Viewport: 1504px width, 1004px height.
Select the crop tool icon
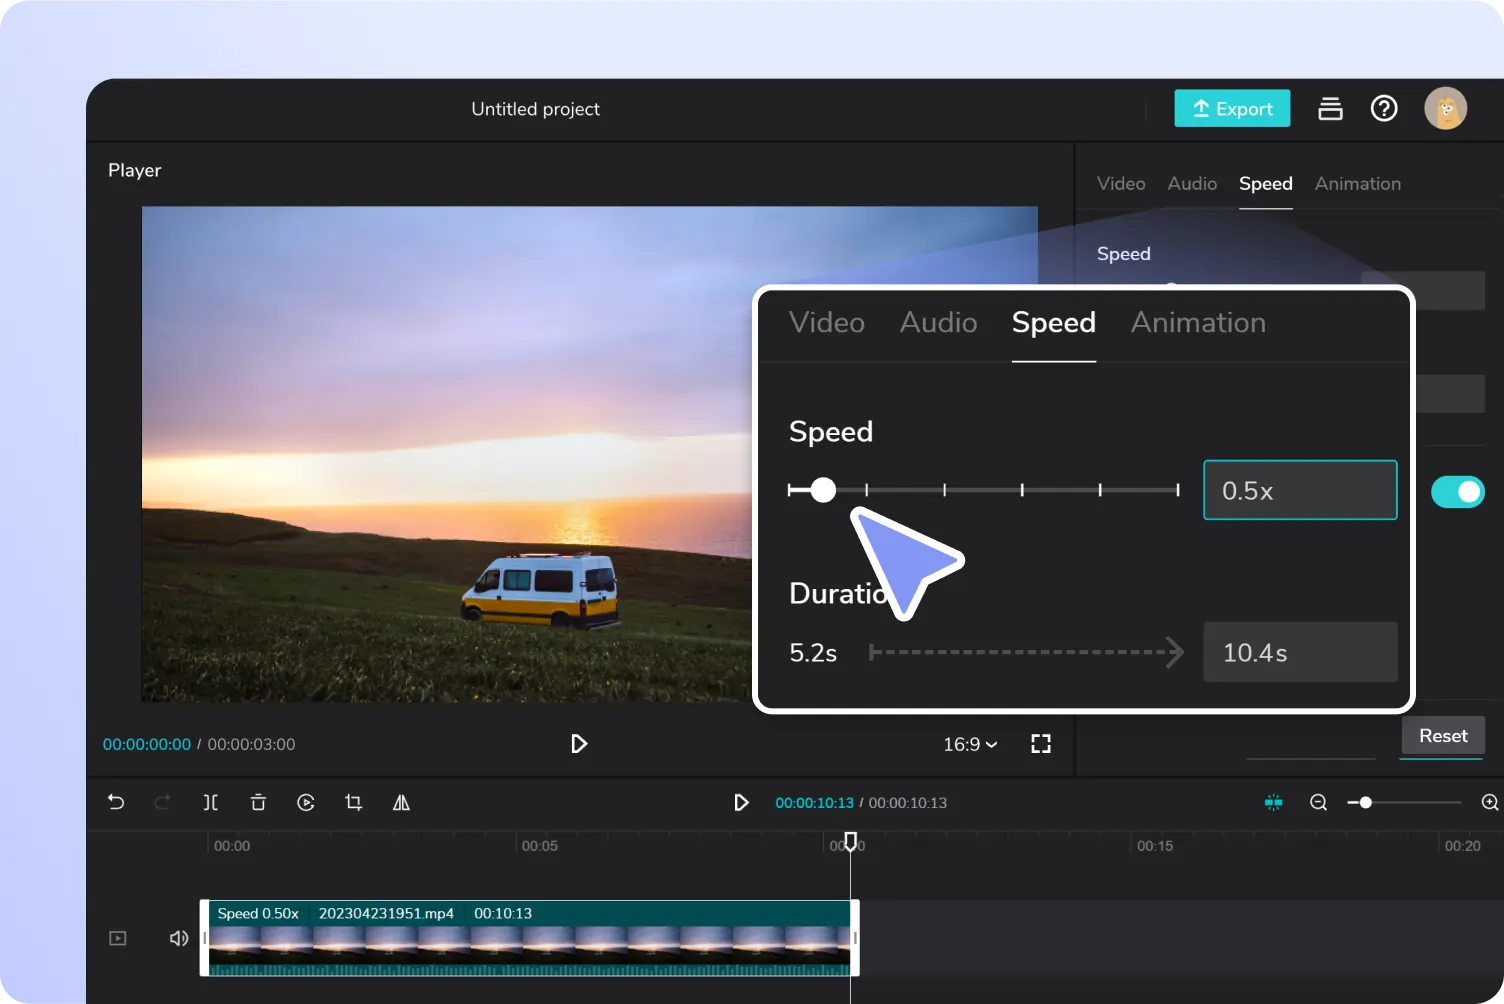pos(353,802)
